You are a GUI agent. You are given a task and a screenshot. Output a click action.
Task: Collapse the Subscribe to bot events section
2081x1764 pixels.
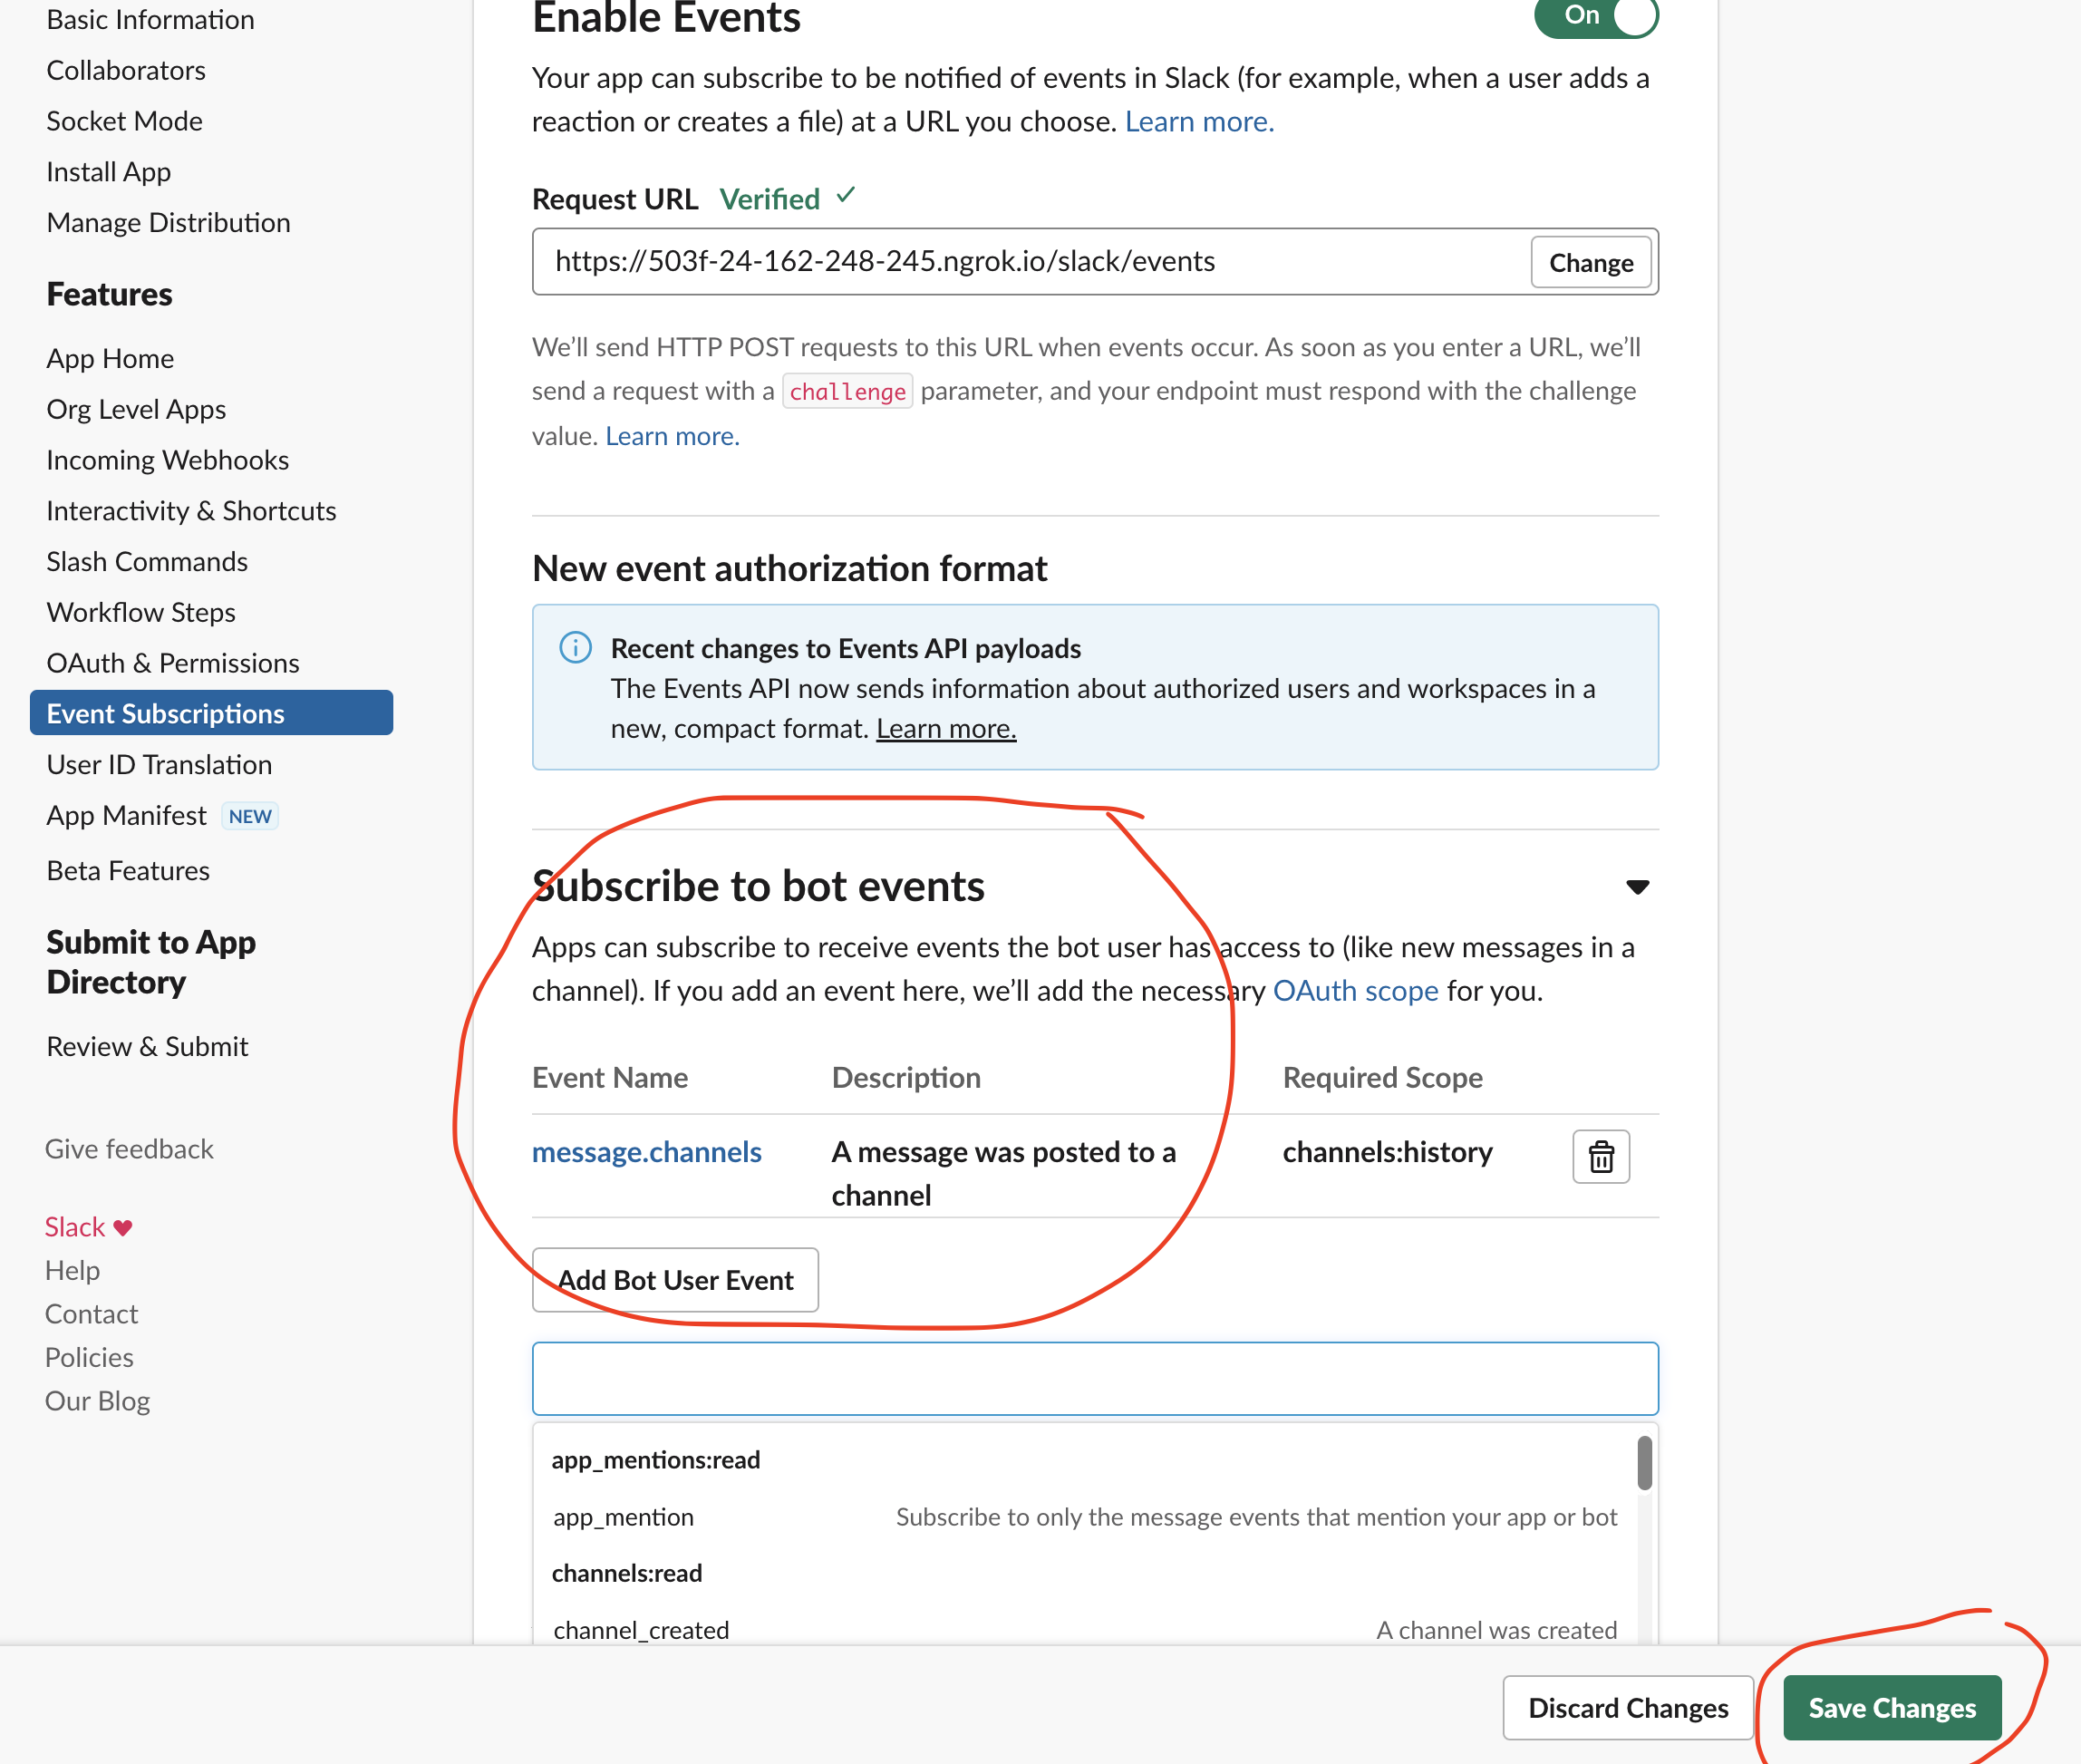1637,887
